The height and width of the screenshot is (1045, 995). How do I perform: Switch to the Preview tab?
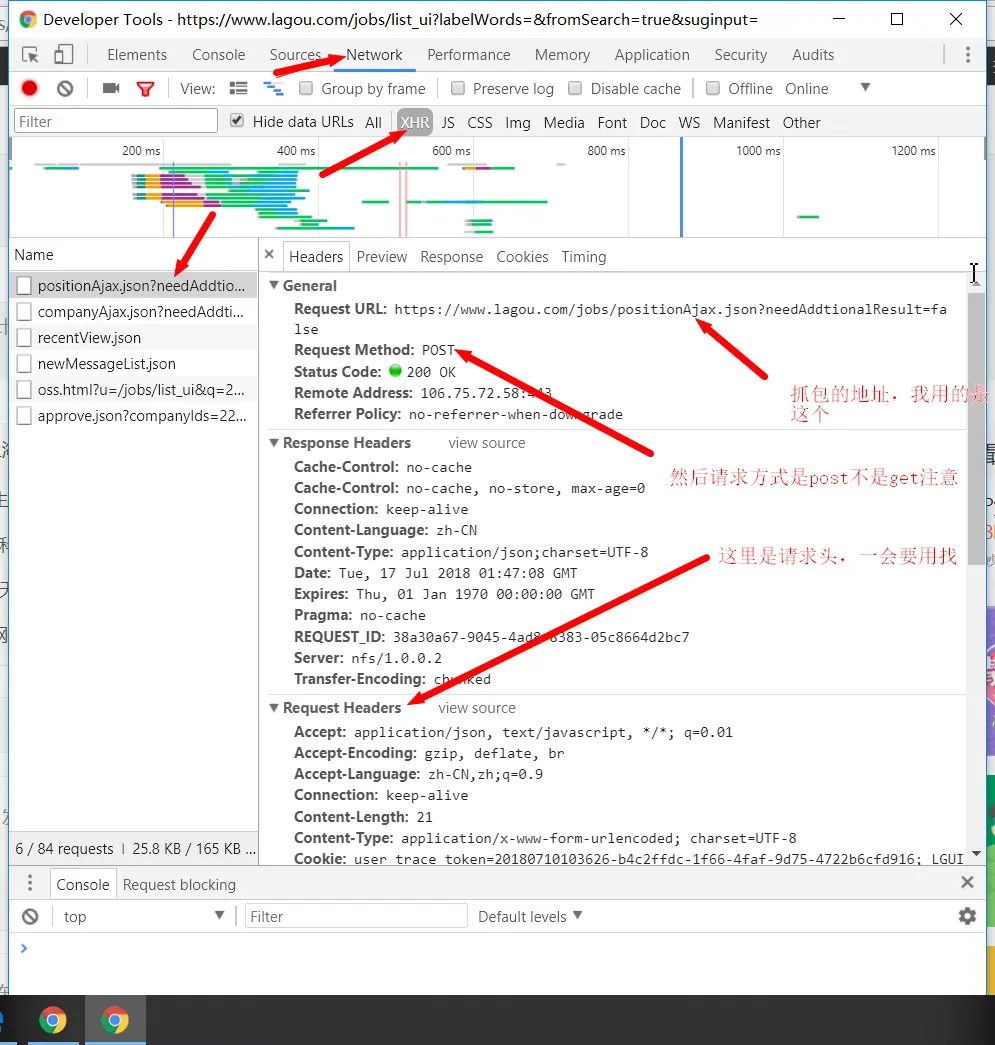381,257
